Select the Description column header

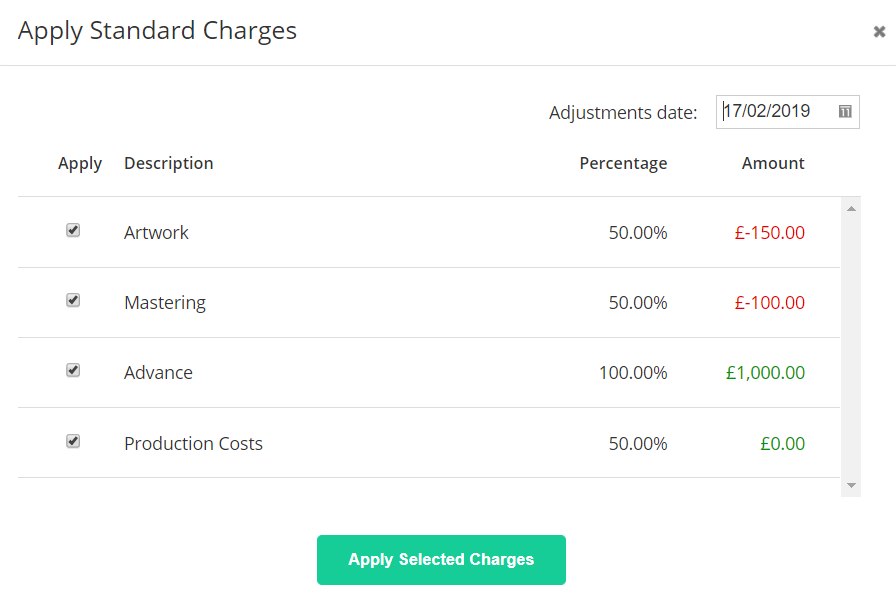(168, 163)
